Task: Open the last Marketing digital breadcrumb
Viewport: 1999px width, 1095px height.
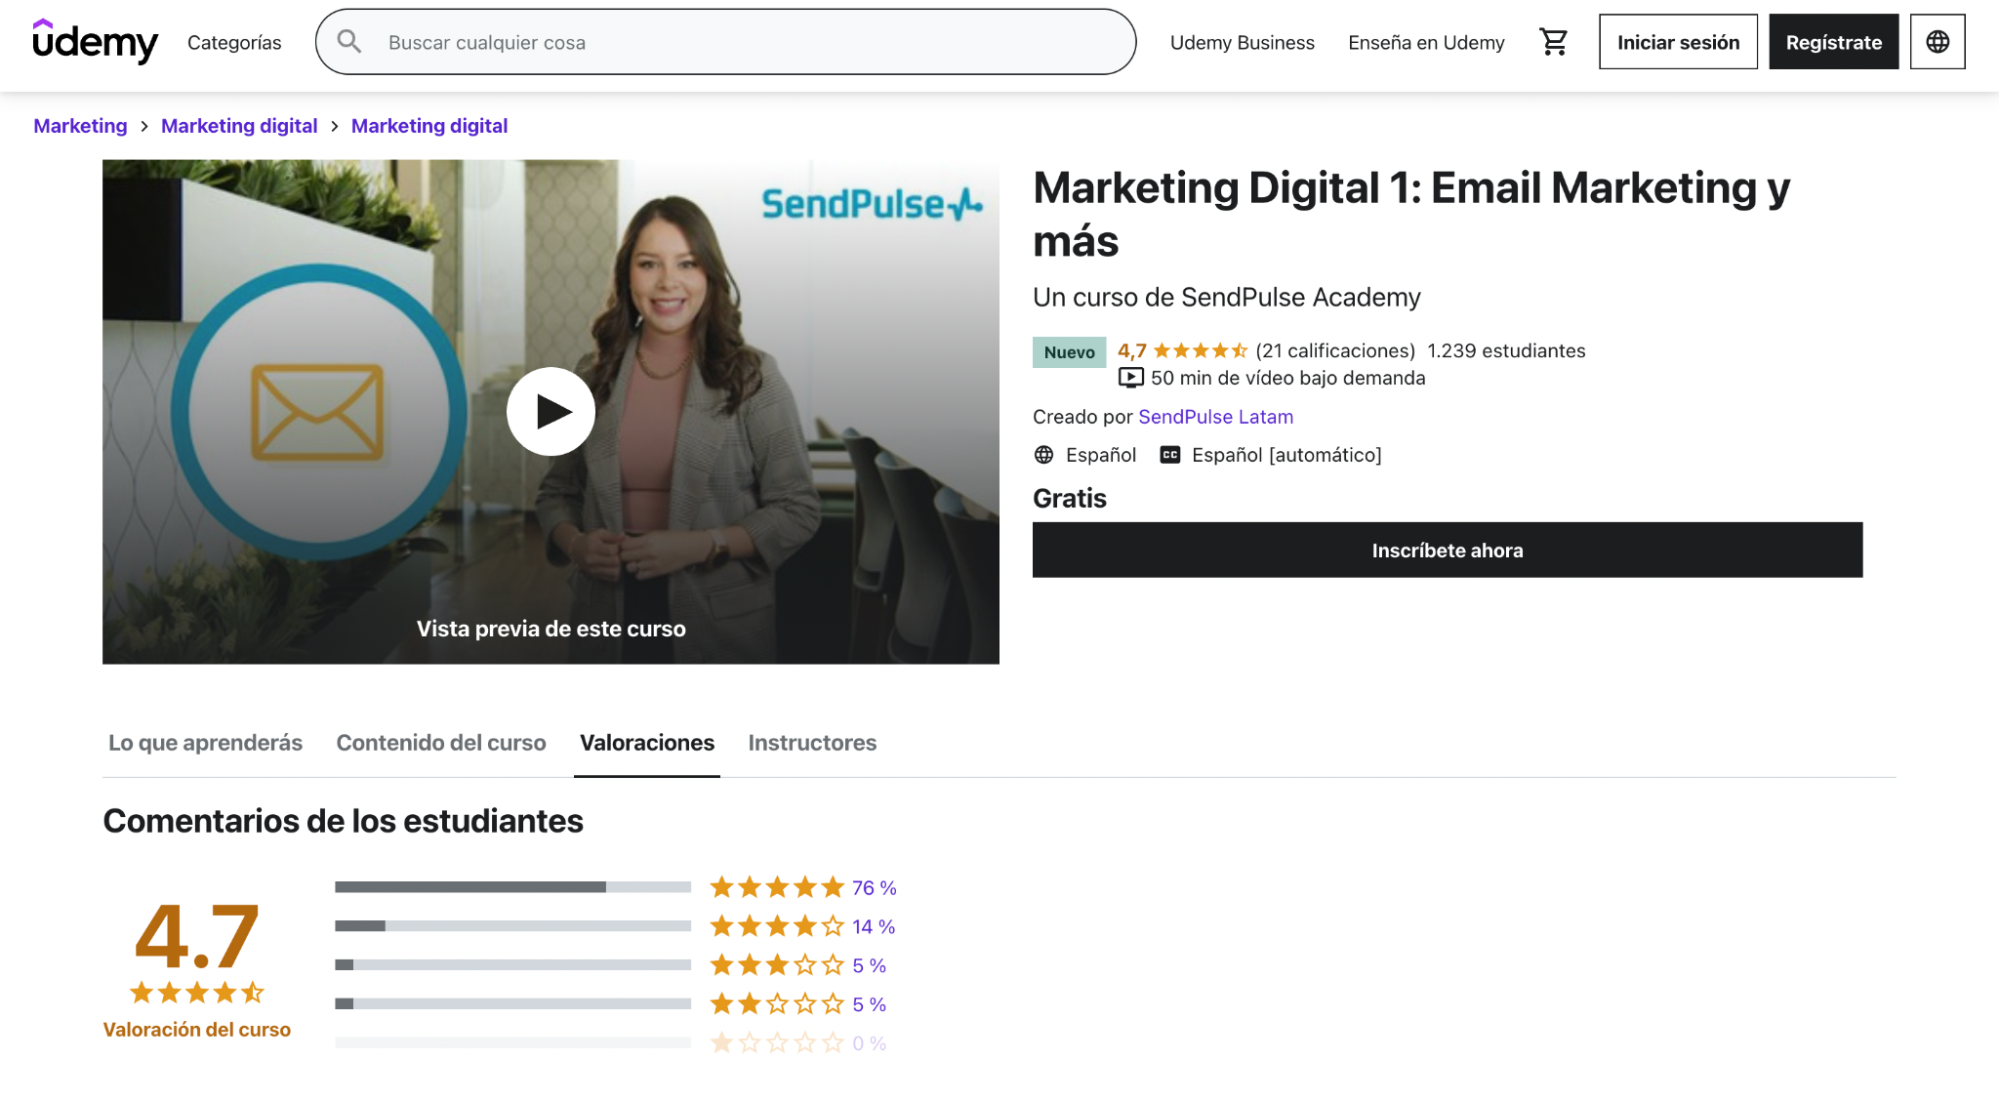Action: [429, 126]
